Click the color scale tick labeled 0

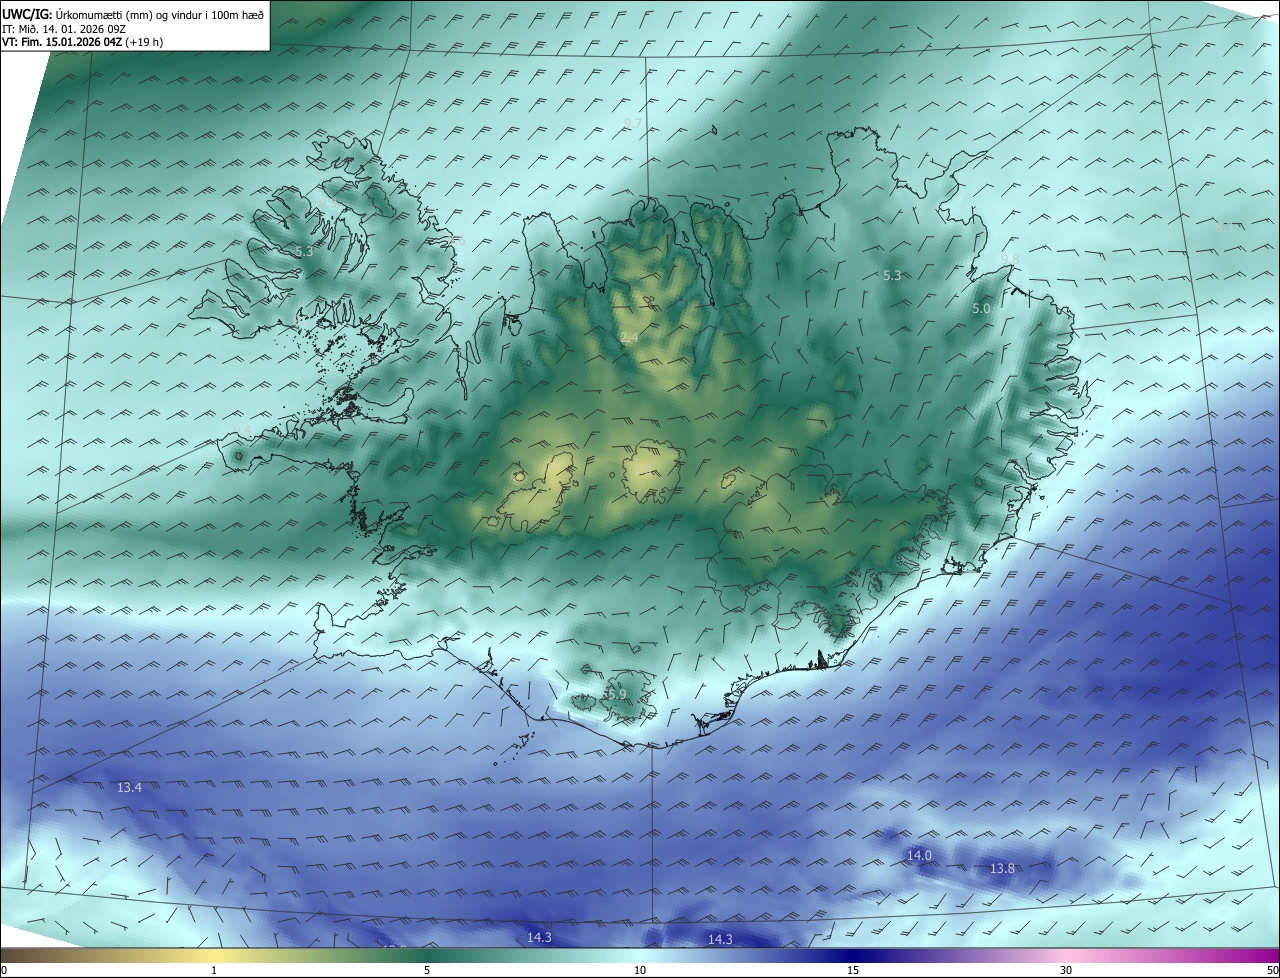click(x=4, y=970)
